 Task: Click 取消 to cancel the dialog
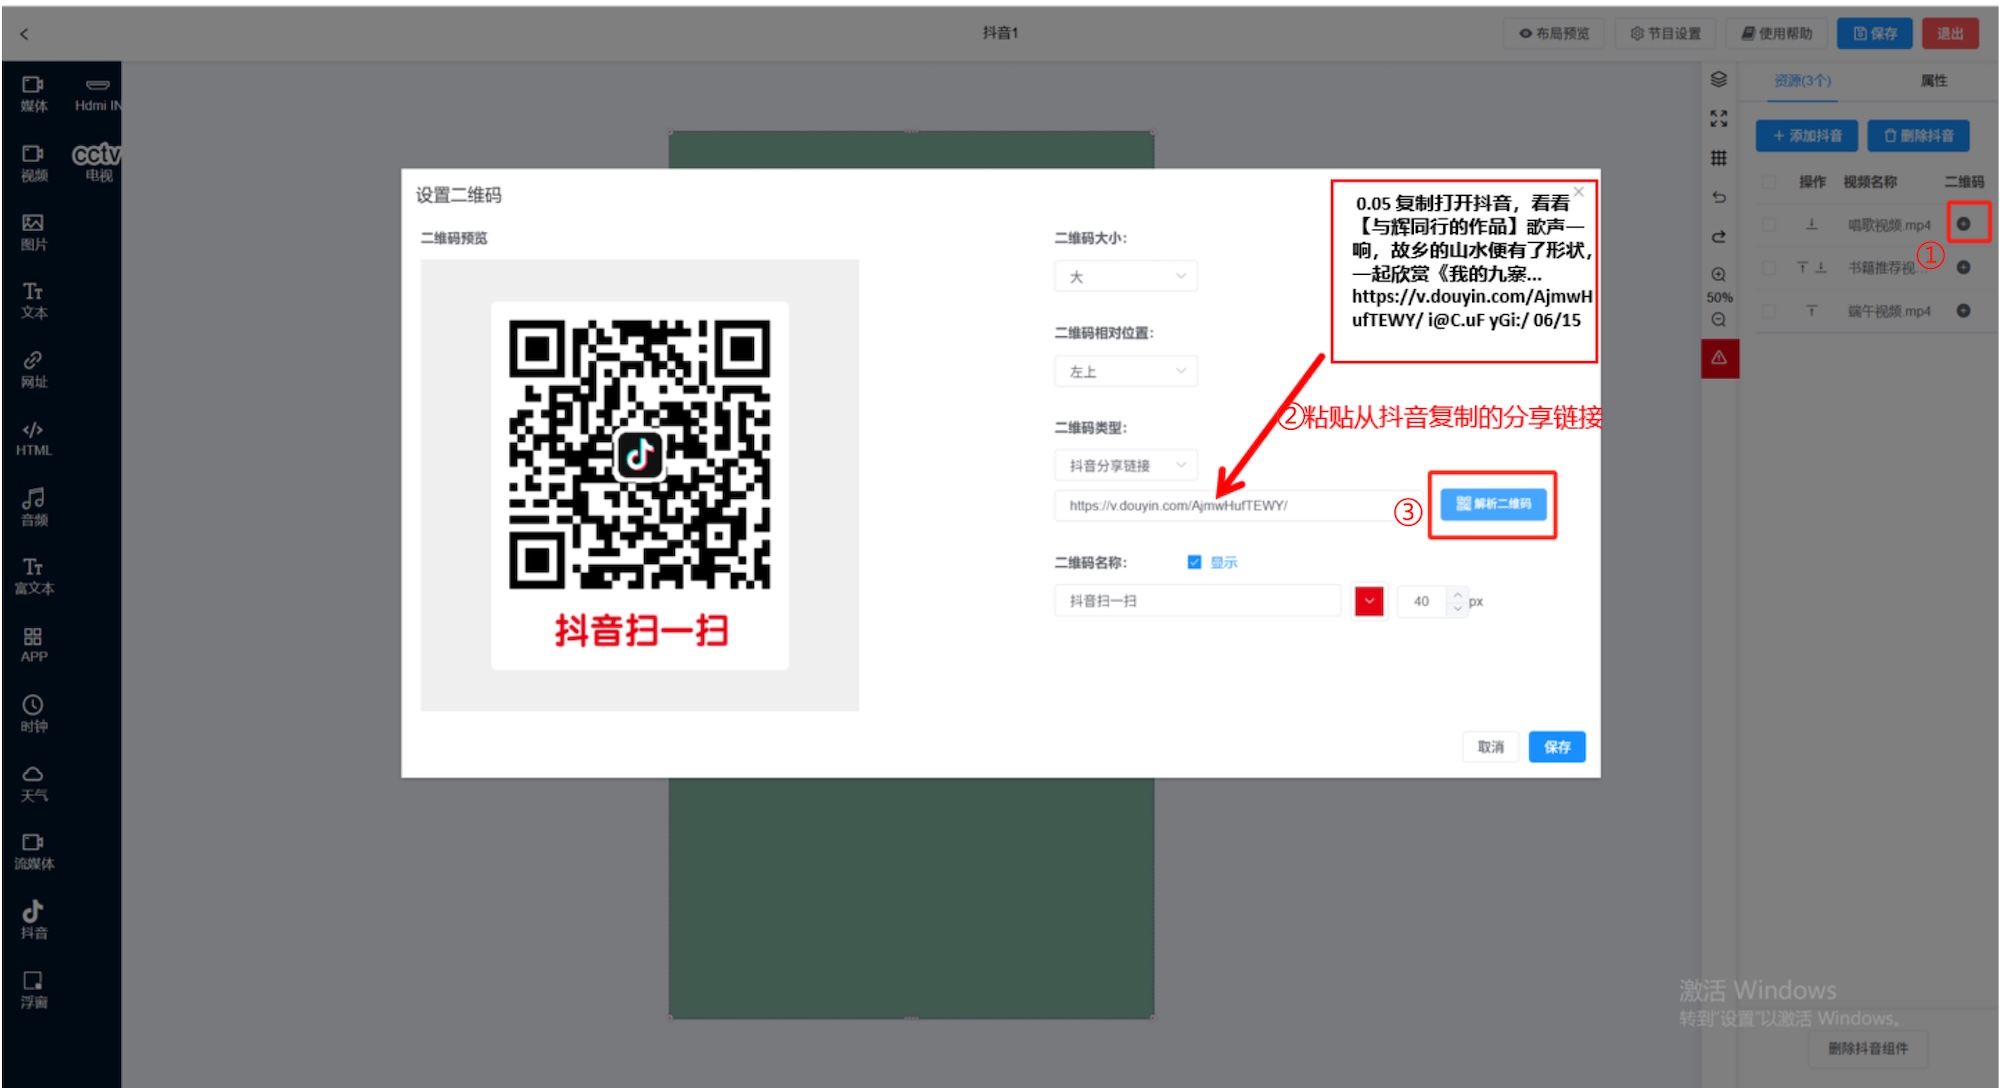click(1491, 747)
